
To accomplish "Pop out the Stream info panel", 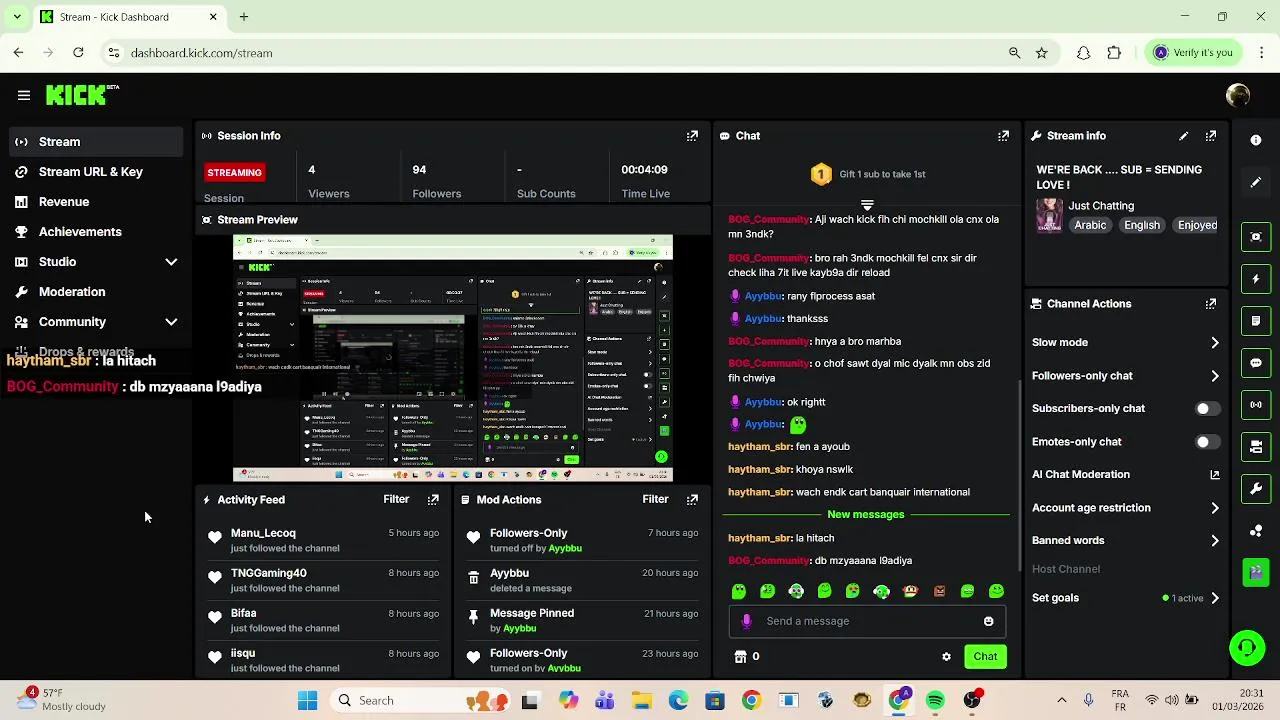I will tap(1211, 136).
